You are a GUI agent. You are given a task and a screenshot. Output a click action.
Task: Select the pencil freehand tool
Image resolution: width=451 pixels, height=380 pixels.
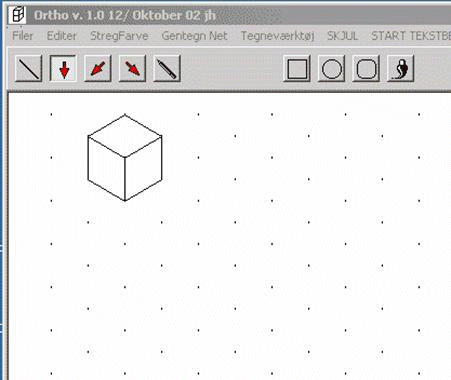[x=167, y=69]
